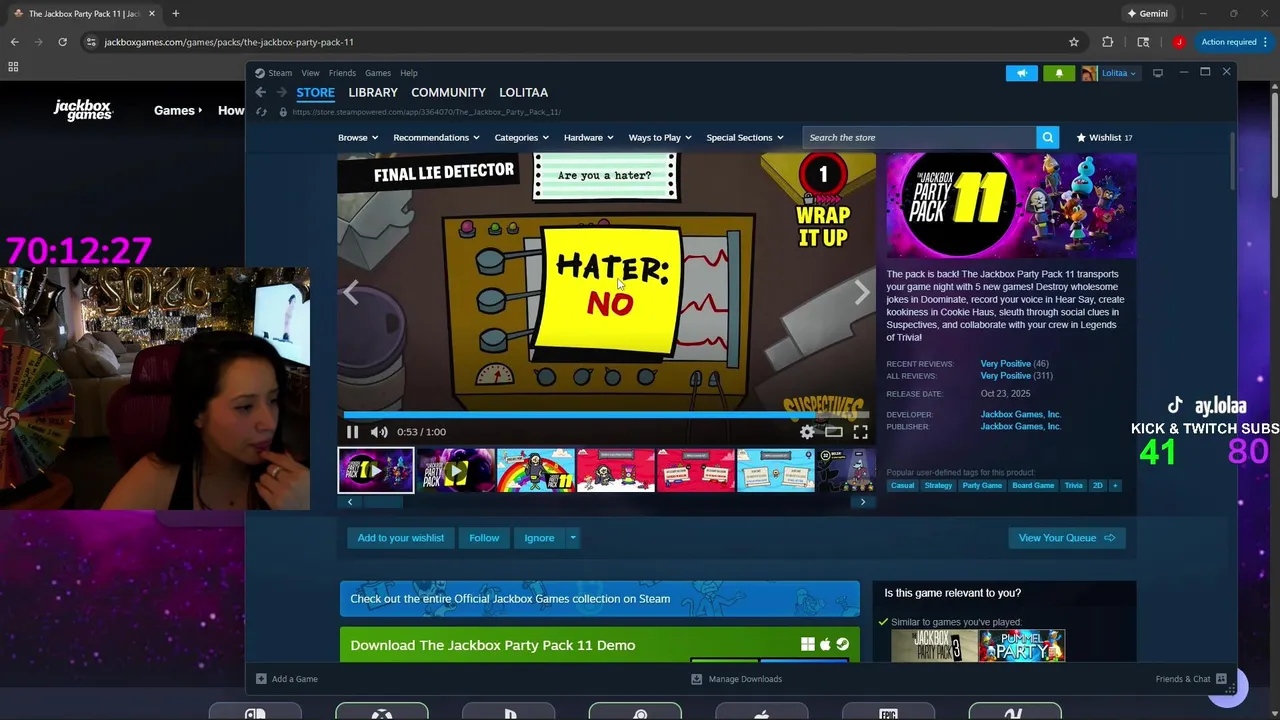The width and height of the screenshot is (1280, 720).
Task: Open the View menu in Steam
Action: pyautogui.click(x=311, y=73)
